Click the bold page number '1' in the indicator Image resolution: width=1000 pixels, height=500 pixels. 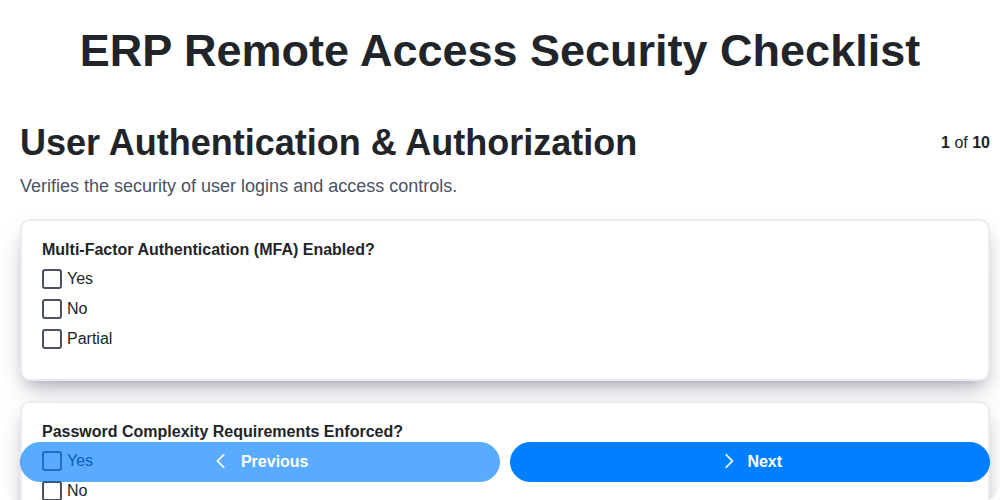click(945, 143)
